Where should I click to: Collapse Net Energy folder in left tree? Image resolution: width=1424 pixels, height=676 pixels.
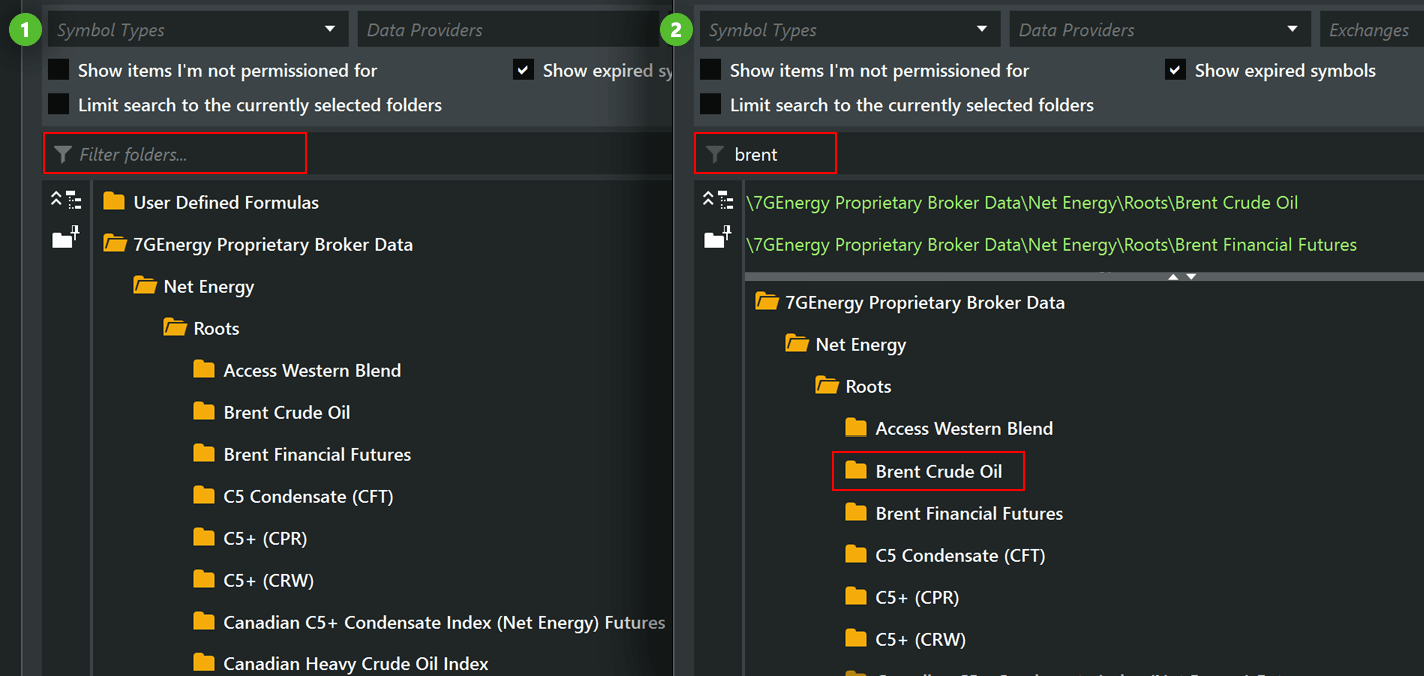click(146, 286)
